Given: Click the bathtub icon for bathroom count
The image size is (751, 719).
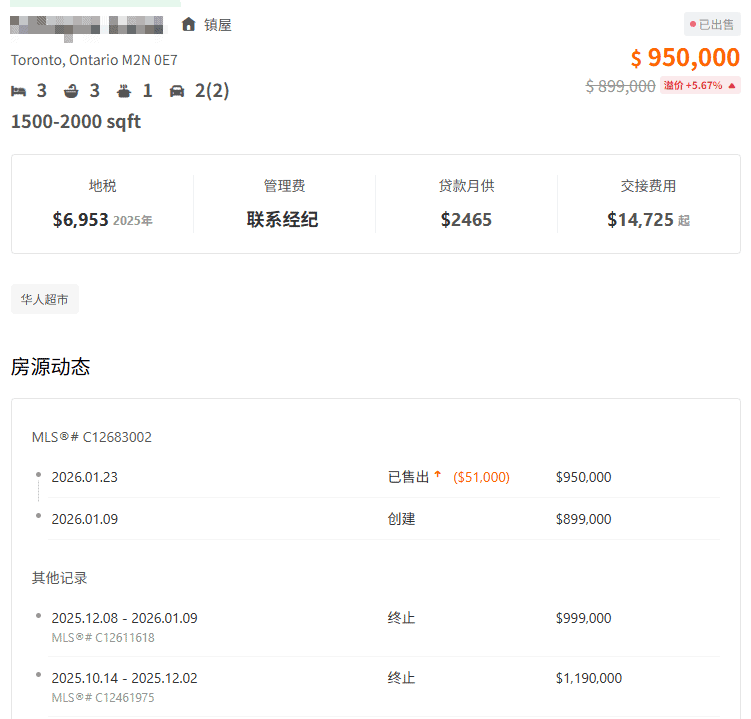Looking at the screenshot, I should pos(71,91).
